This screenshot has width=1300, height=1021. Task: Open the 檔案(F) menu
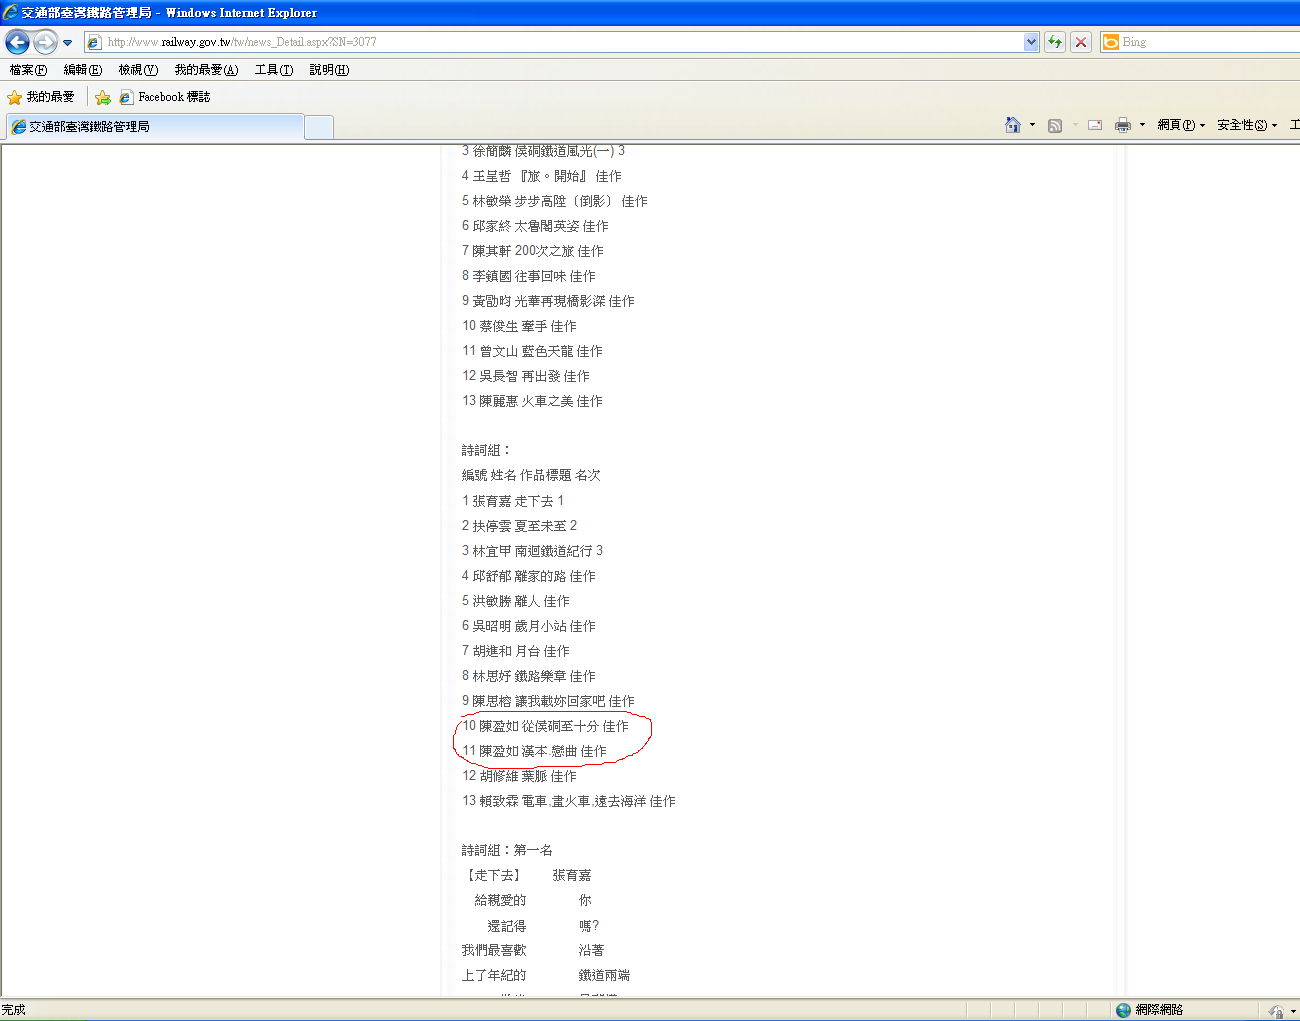pyautogui.click(x=28, y=70)
